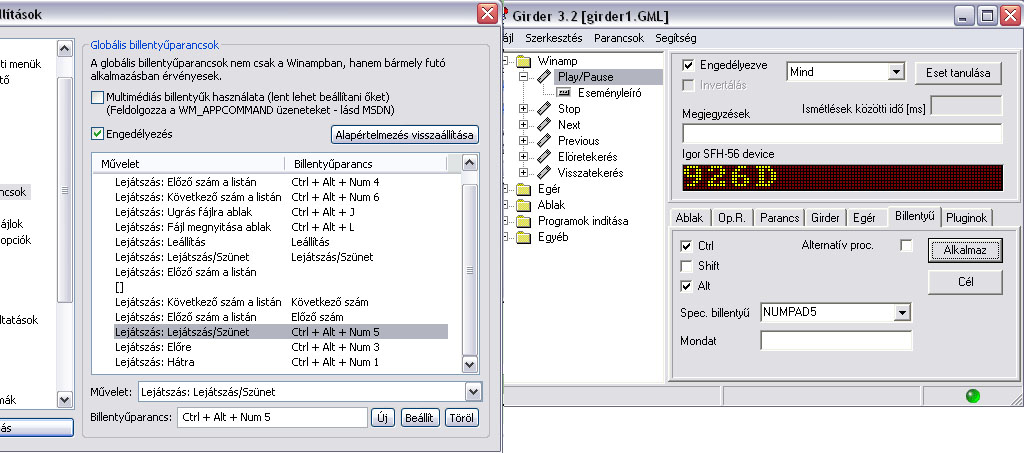The image size is (1024, 453).
Task: Toggle the Ctrl modifier checkbox
Action: click(x=686, y=247)
